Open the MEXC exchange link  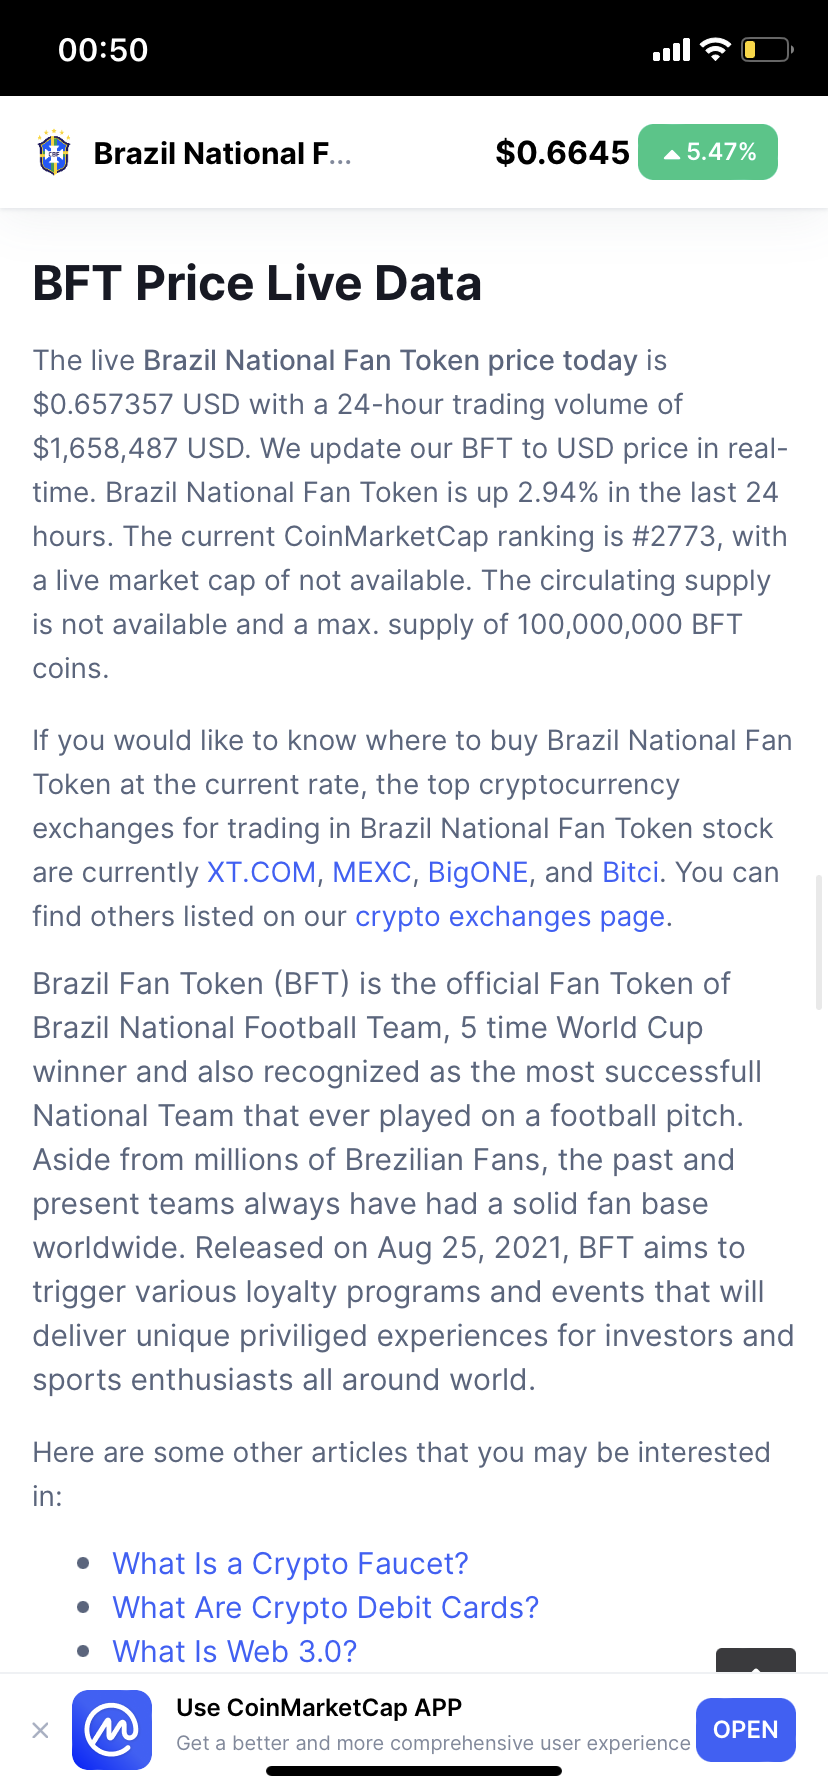tap(372, 872)
